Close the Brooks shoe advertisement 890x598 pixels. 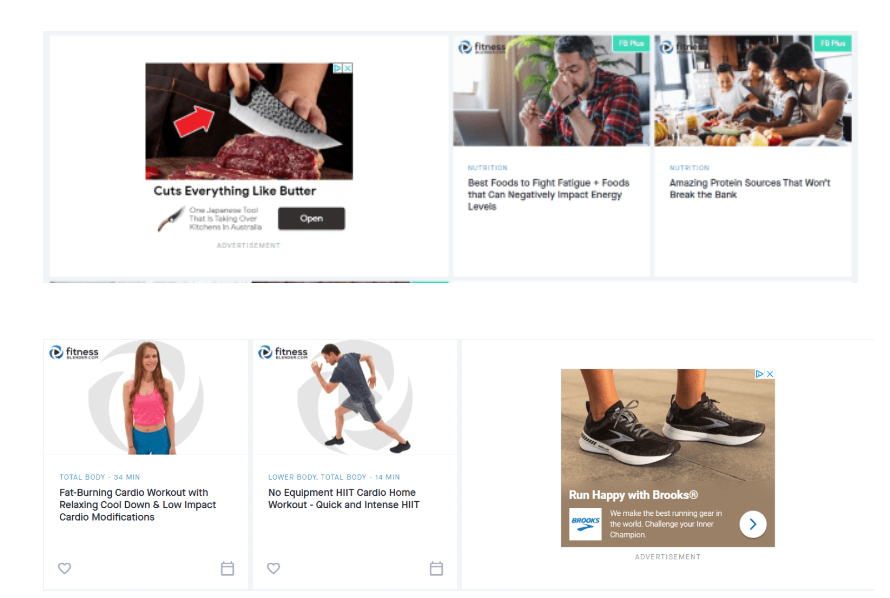pos(770,374)
